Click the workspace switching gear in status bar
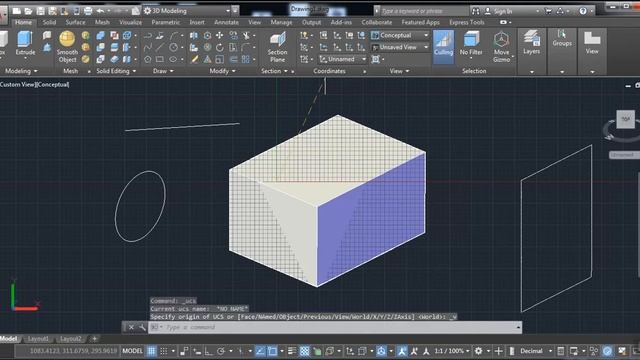 pyautogui.click(x=478, y=351)
